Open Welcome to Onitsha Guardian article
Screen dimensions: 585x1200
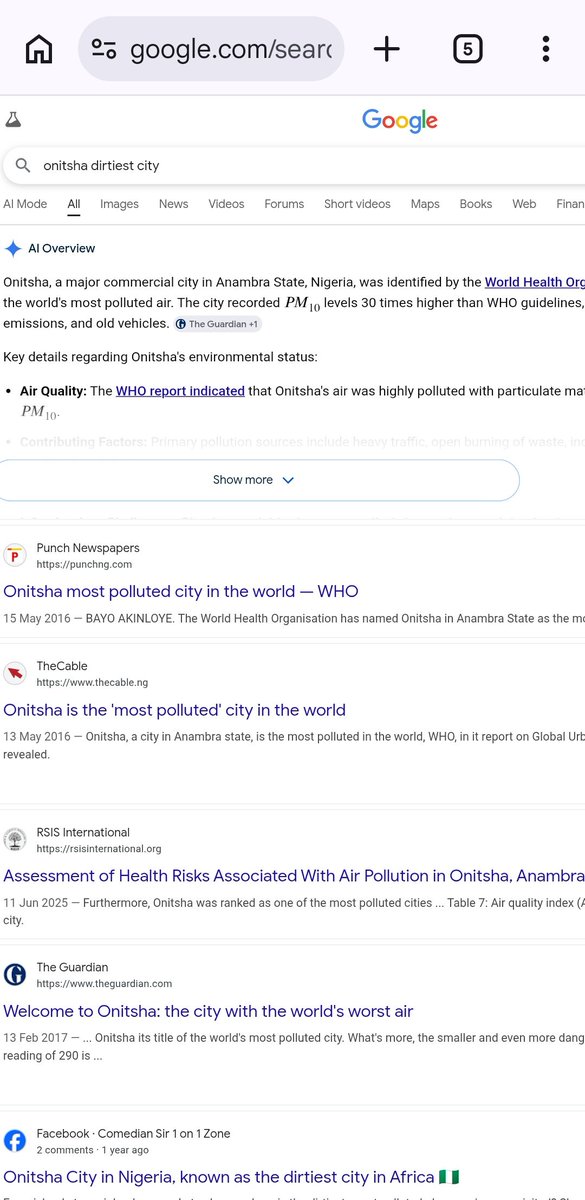click(x=208, y=1011)
